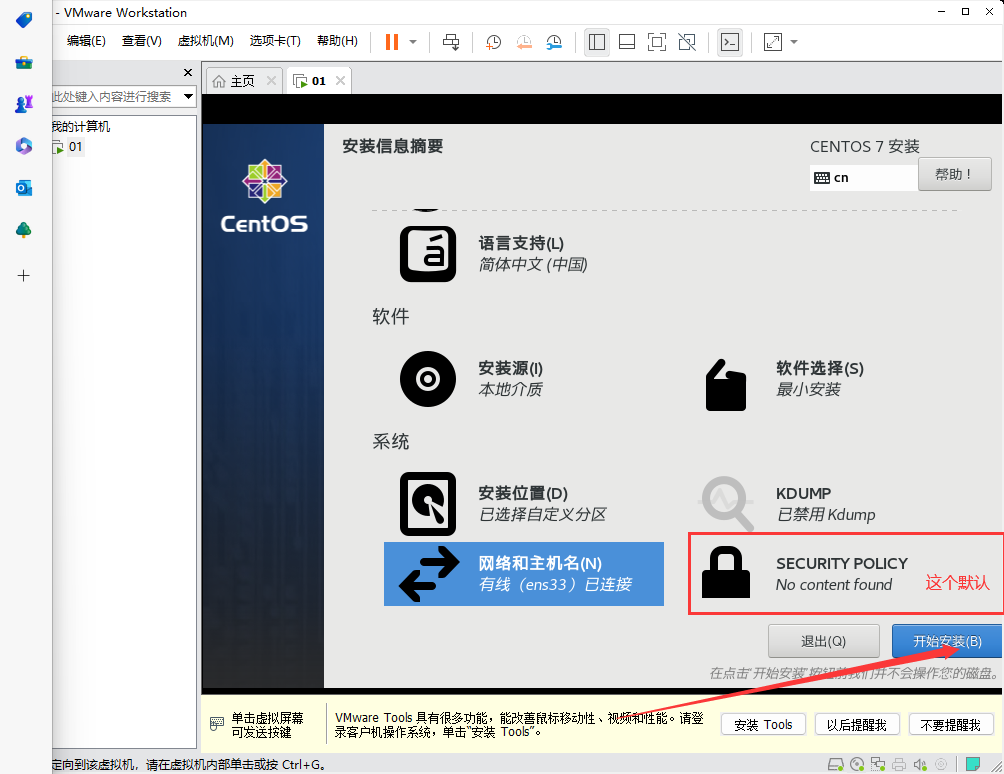Click network adapter status icon

(878, 764)
